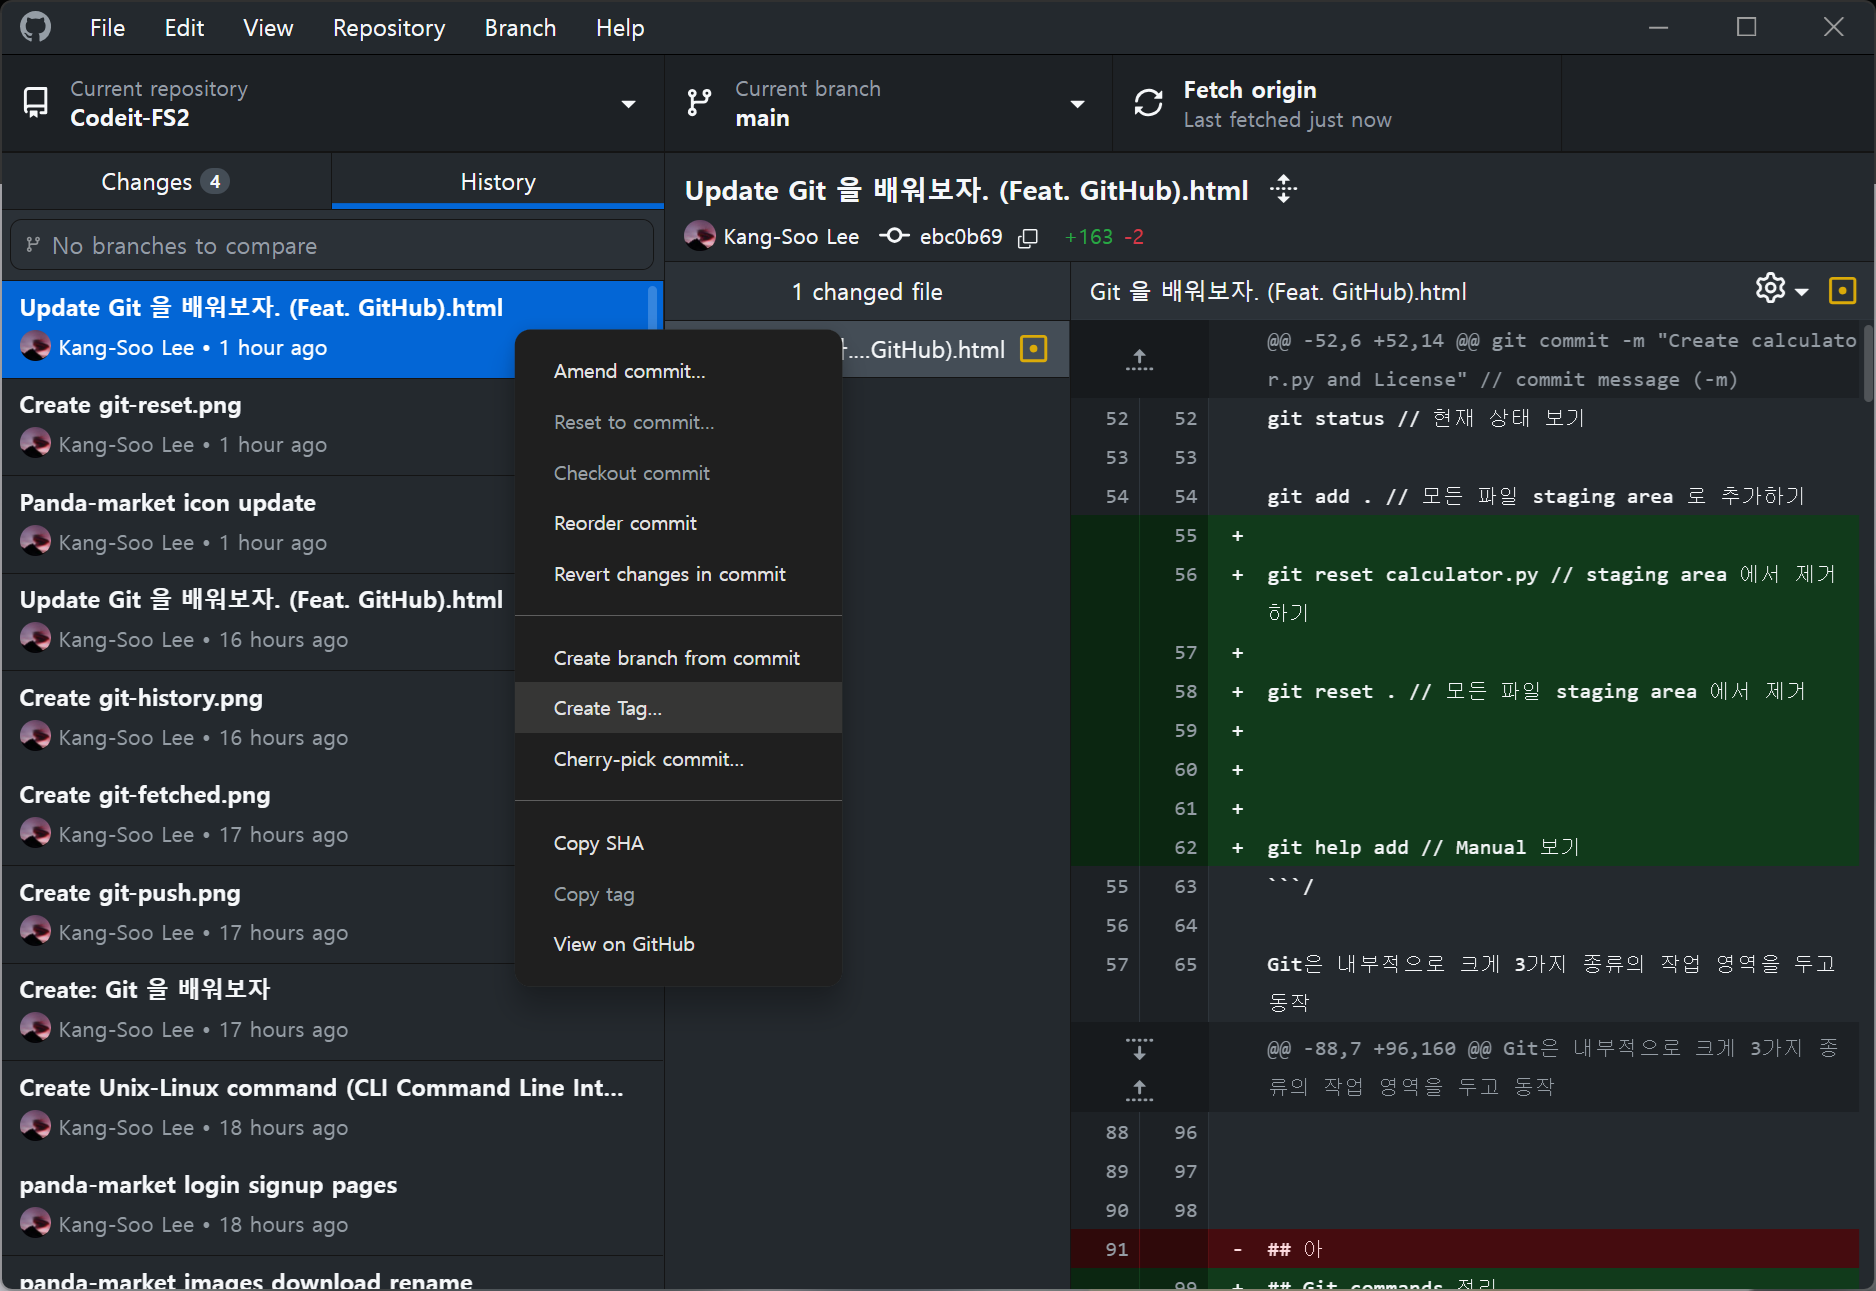
Task: Focus the No branches to compare field
Action: point(332,245)
